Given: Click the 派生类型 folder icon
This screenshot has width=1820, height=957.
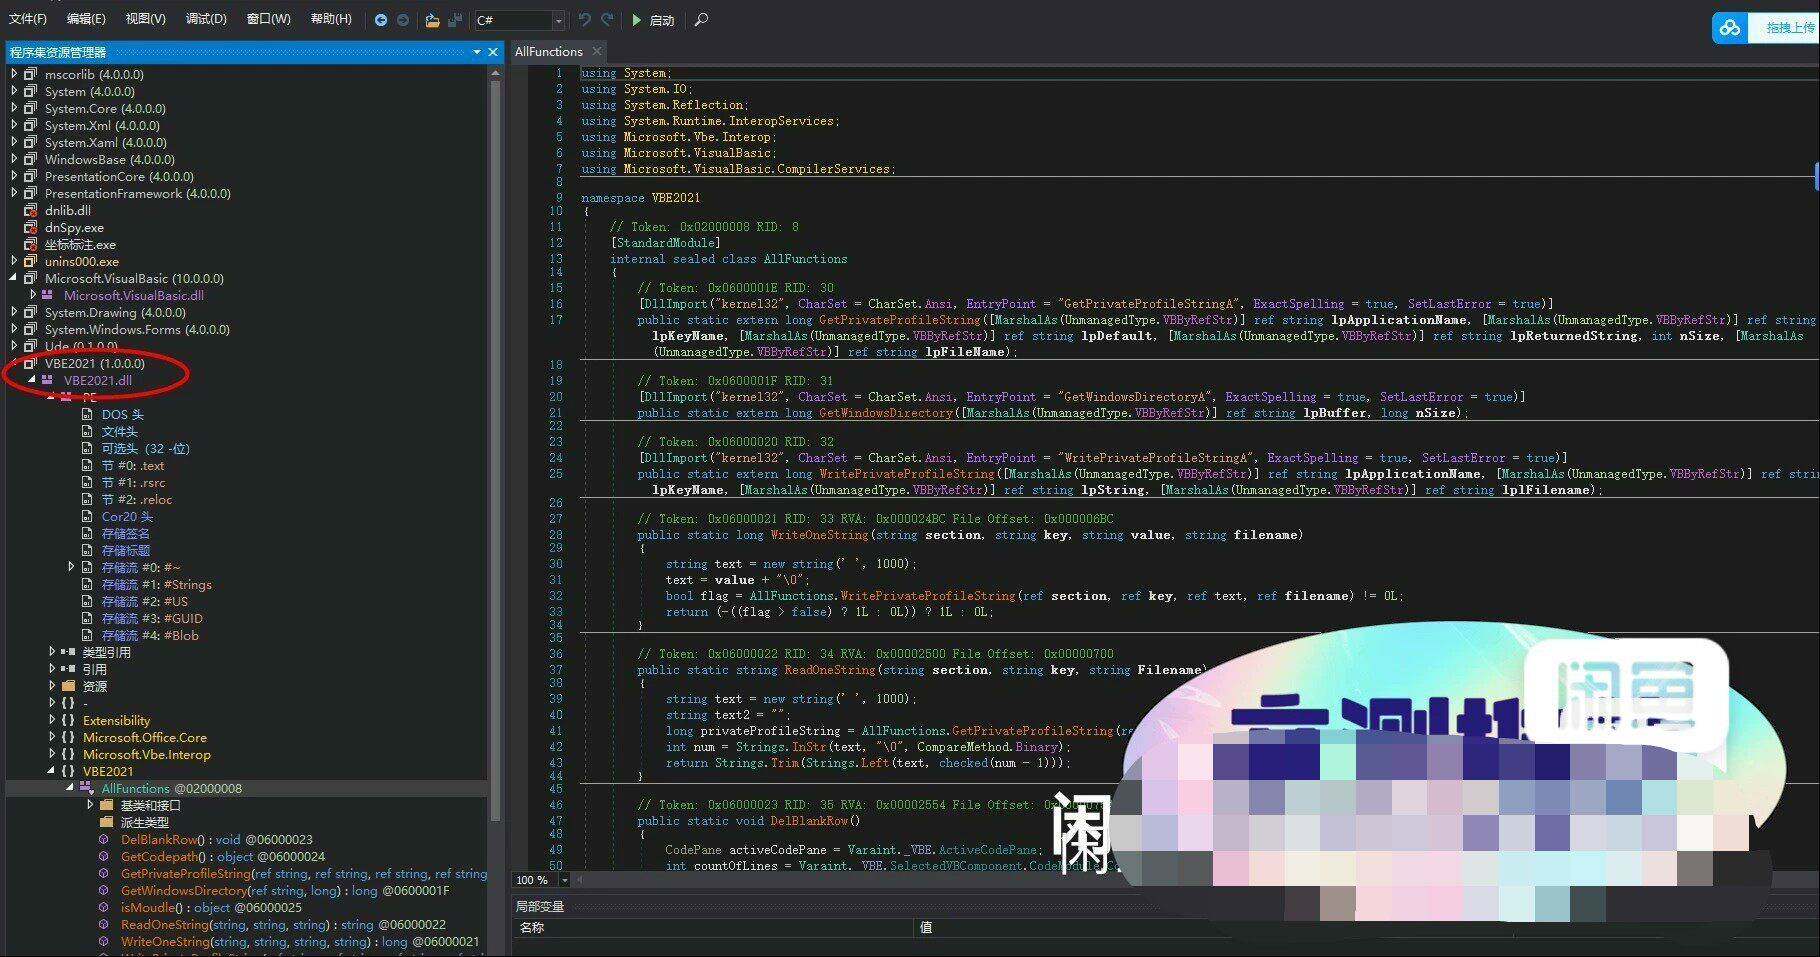Looking at the screenshot, I should tap(107, 822).
